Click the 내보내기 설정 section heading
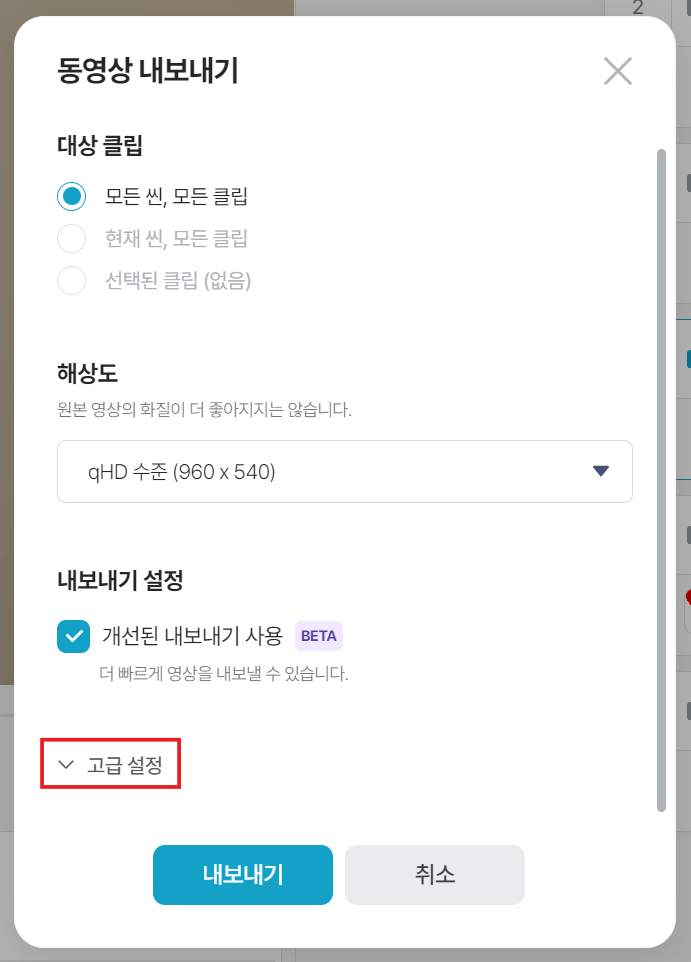The height and width of the screenshot is (962, 691). pyautogui.click(x=120, y=580)
